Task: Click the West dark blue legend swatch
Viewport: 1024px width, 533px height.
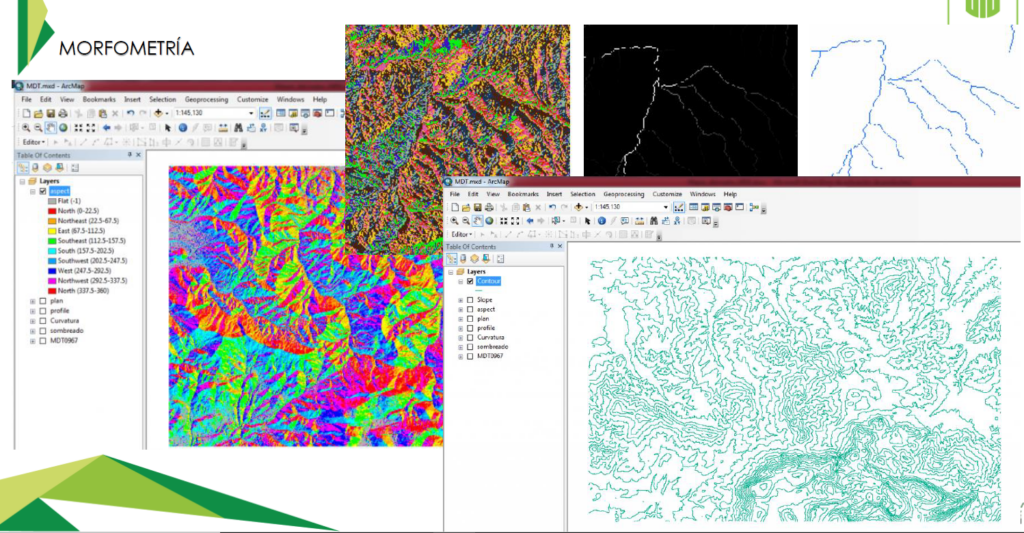Action: (x=52, y=270)
